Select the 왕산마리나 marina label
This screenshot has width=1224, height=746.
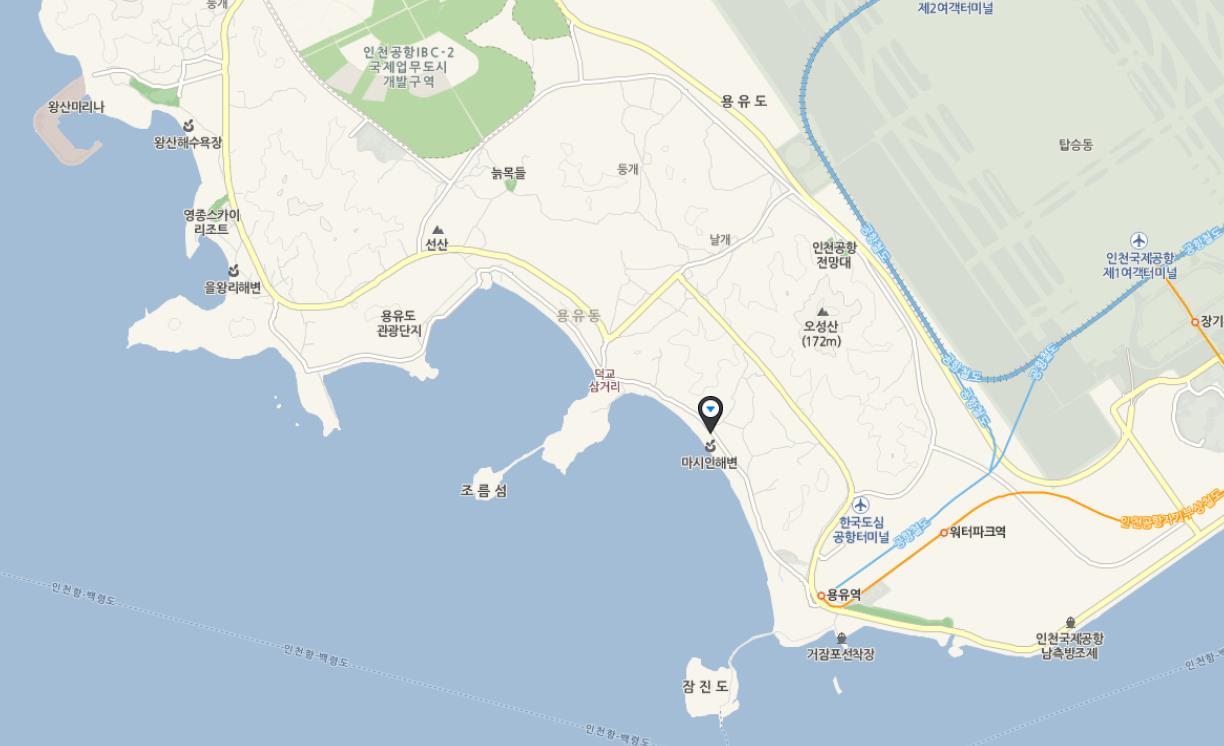(76, 107)
